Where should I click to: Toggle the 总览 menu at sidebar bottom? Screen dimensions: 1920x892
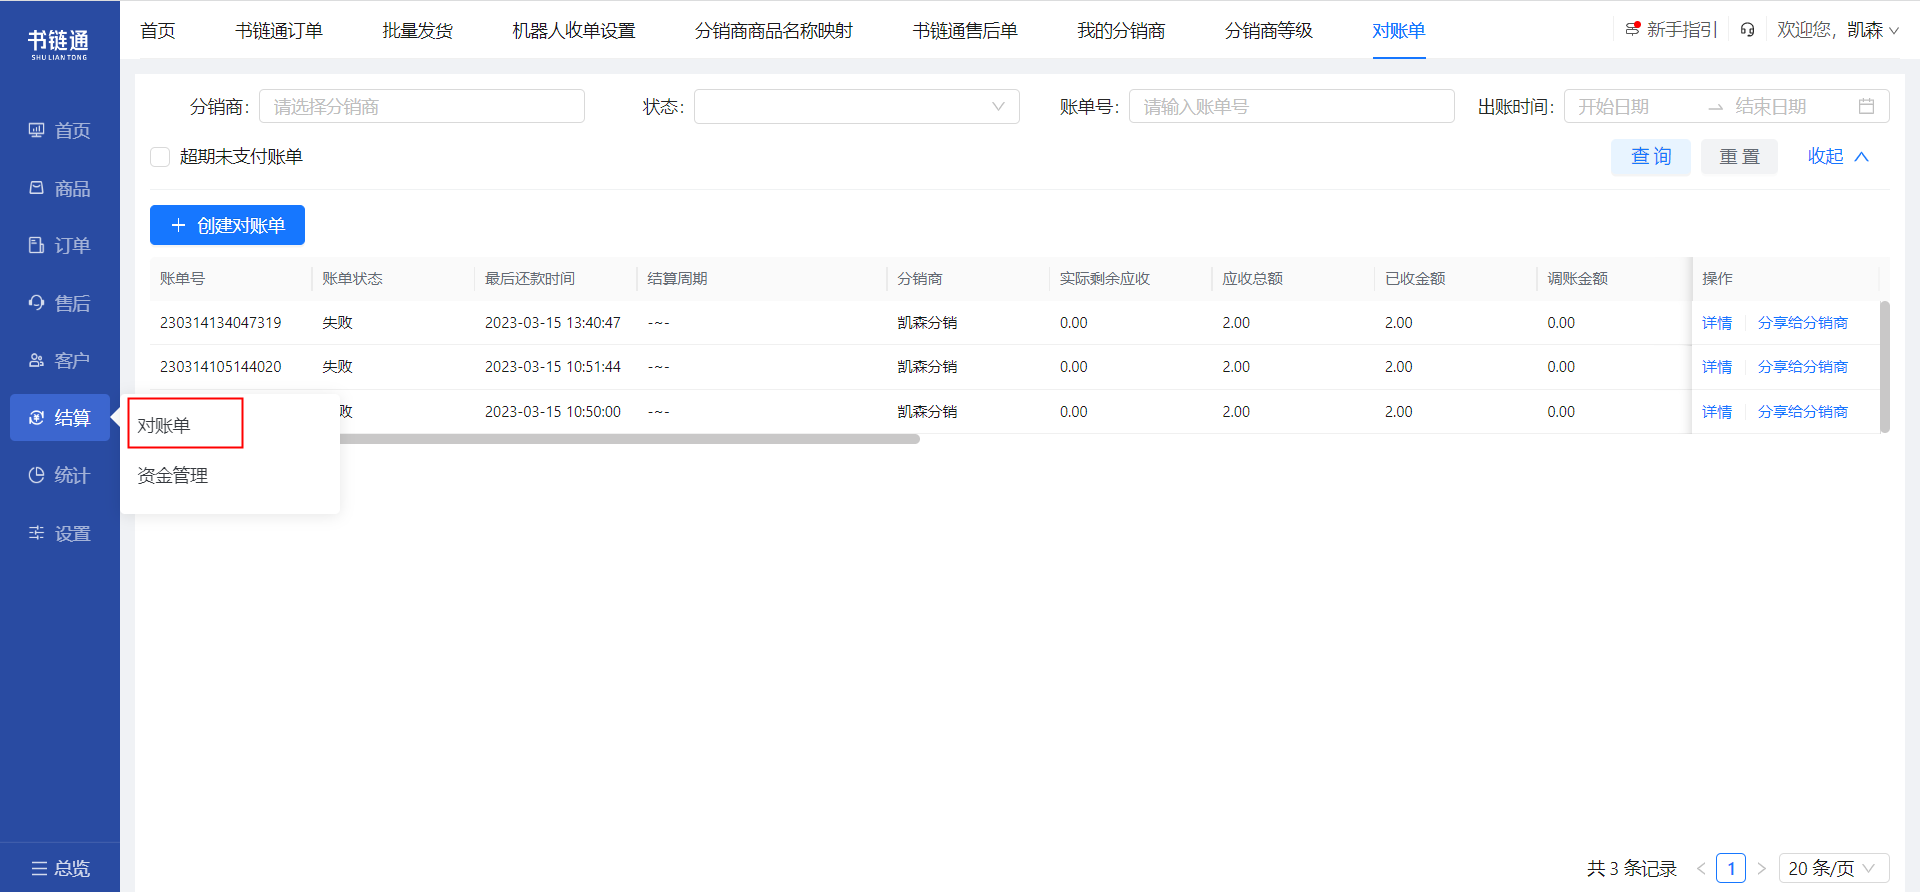coord(60,868)
